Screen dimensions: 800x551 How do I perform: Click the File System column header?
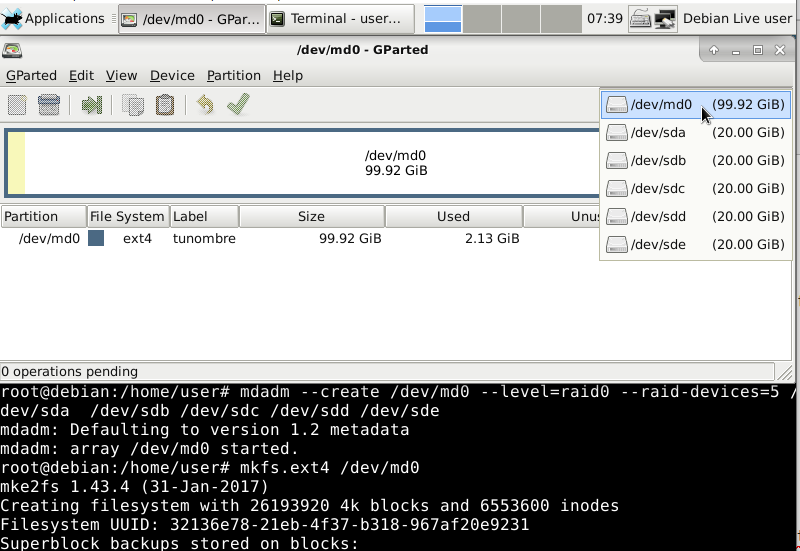(x=128, y=216)
